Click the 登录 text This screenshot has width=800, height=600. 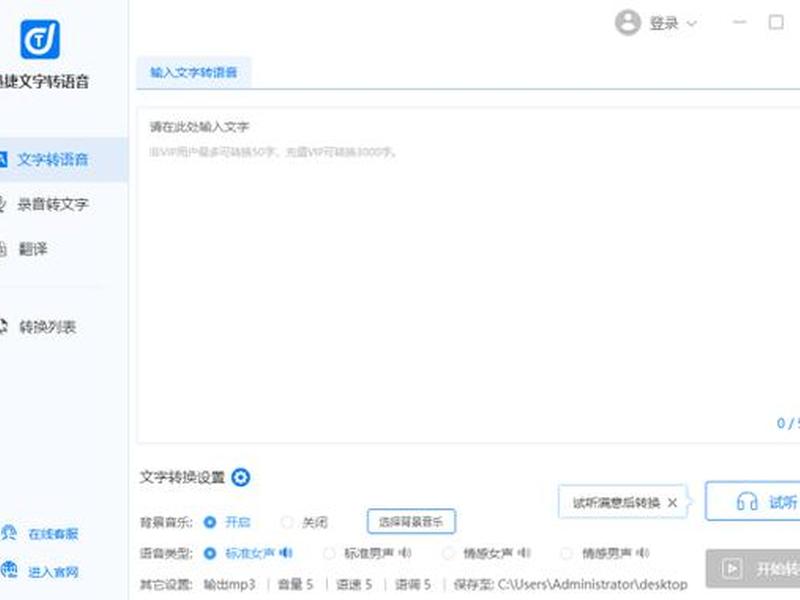[664, 23]
